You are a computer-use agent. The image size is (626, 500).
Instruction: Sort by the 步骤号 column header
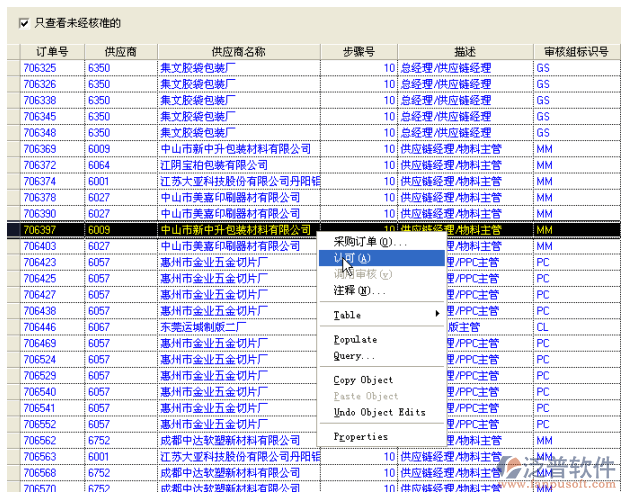pyautogui.click(x=358, y=51)
